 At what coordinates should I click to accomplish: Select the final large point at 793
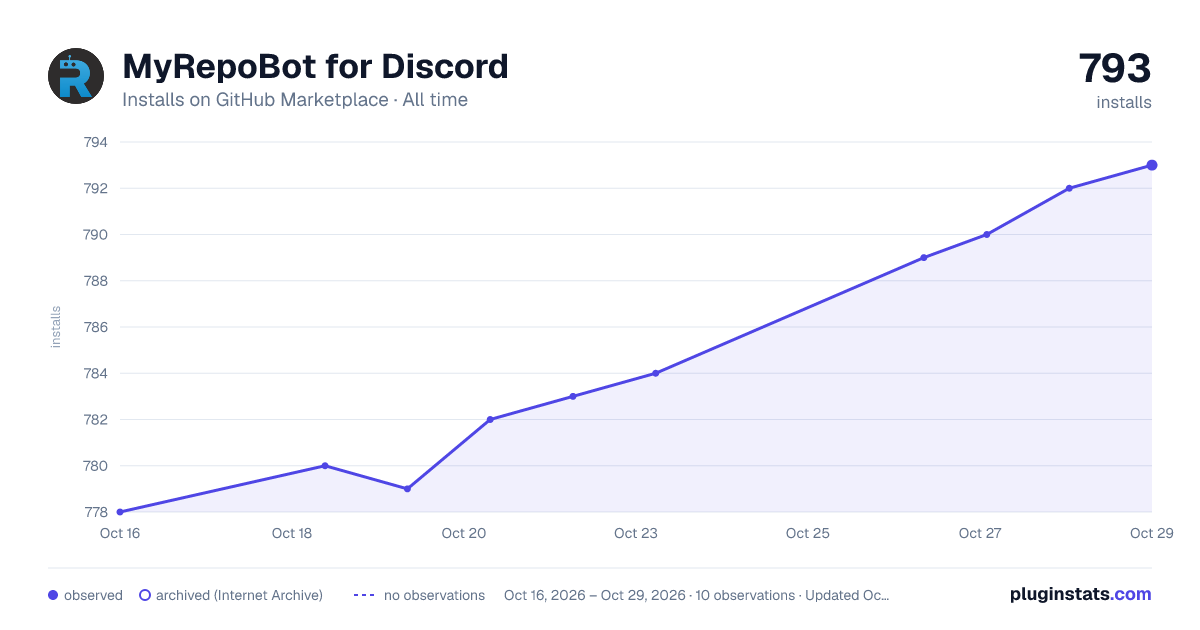(x=1152, y=165)
